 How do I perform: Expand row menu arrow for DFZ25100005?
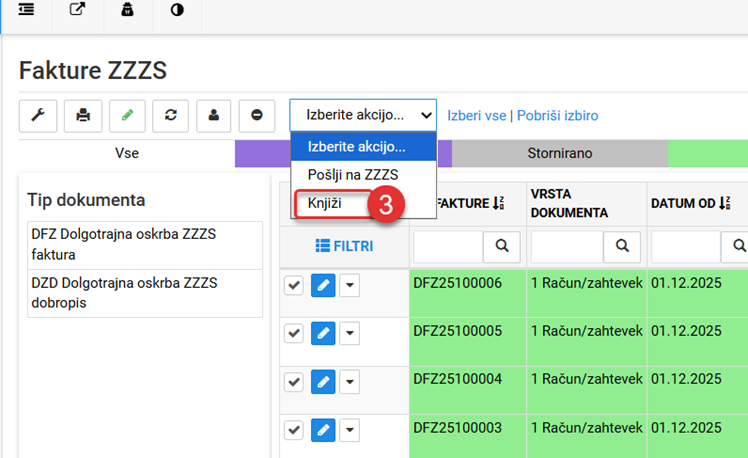click(x=350, y=333)
